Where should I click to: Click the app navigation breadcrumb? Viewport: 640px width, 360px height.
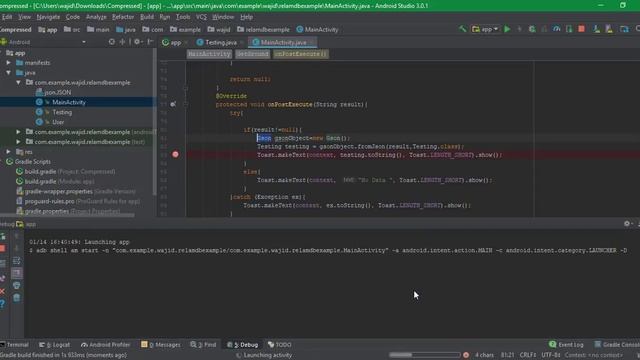(x=48, y=29)
